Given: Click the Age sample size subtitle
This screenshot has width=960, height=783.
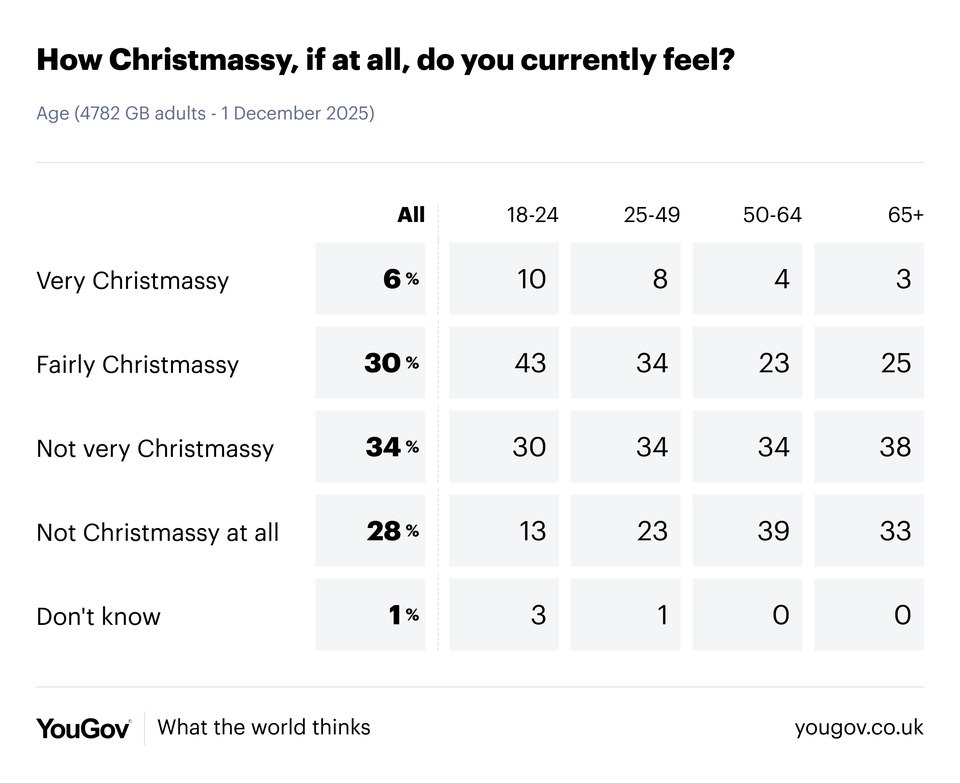Looking at the screenshot, I should (205, 113).
